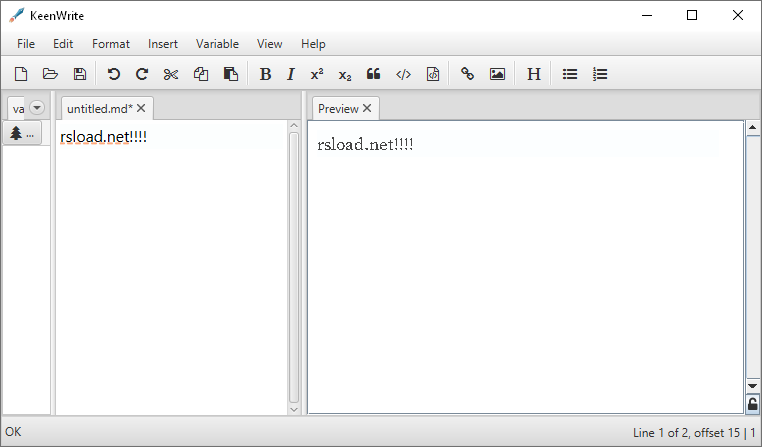Insert a hyperlink
This screenshot has width=762, height=447.
[x=468, y=74]
